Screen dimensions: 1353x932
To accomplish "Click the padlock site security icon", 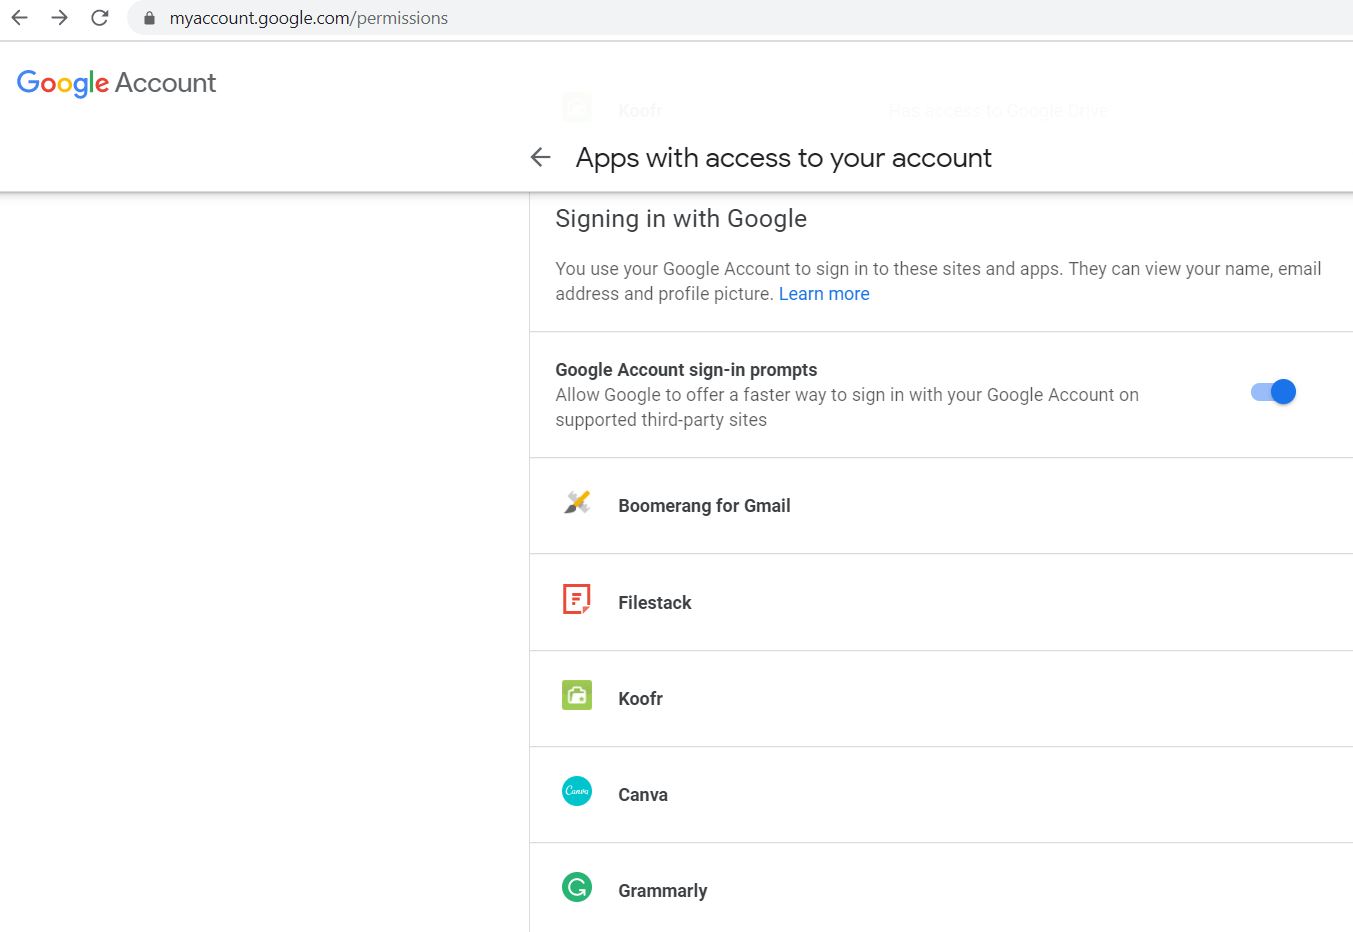I will click(x=149, y=18).
